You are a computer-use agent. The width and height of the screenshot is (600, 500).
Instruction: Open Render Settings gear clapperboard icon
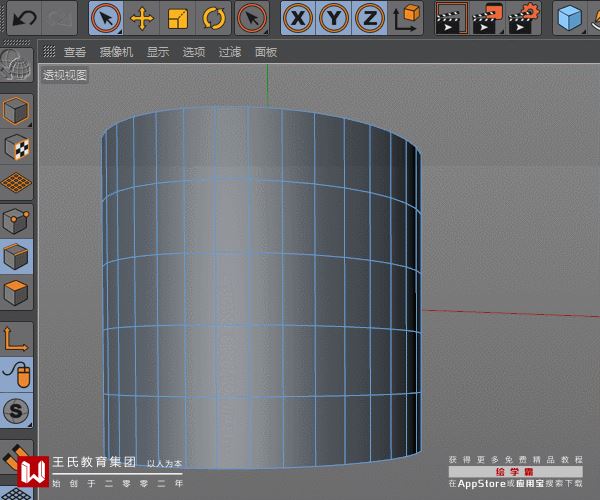523,18
